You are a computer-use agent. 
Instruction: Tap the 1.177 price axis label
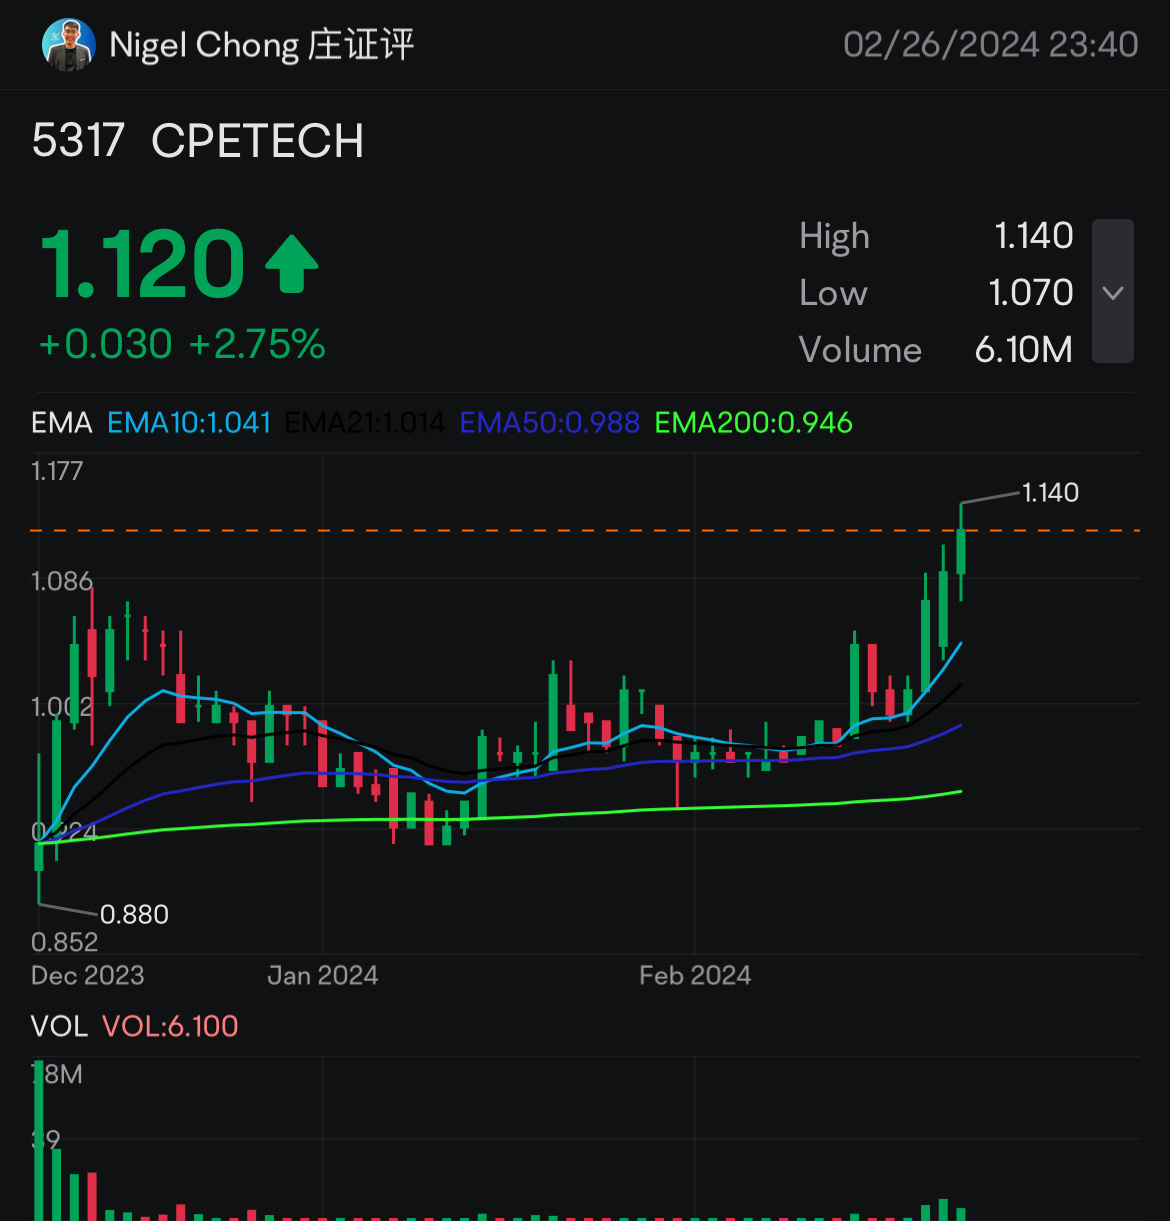(x=57, y=471)
